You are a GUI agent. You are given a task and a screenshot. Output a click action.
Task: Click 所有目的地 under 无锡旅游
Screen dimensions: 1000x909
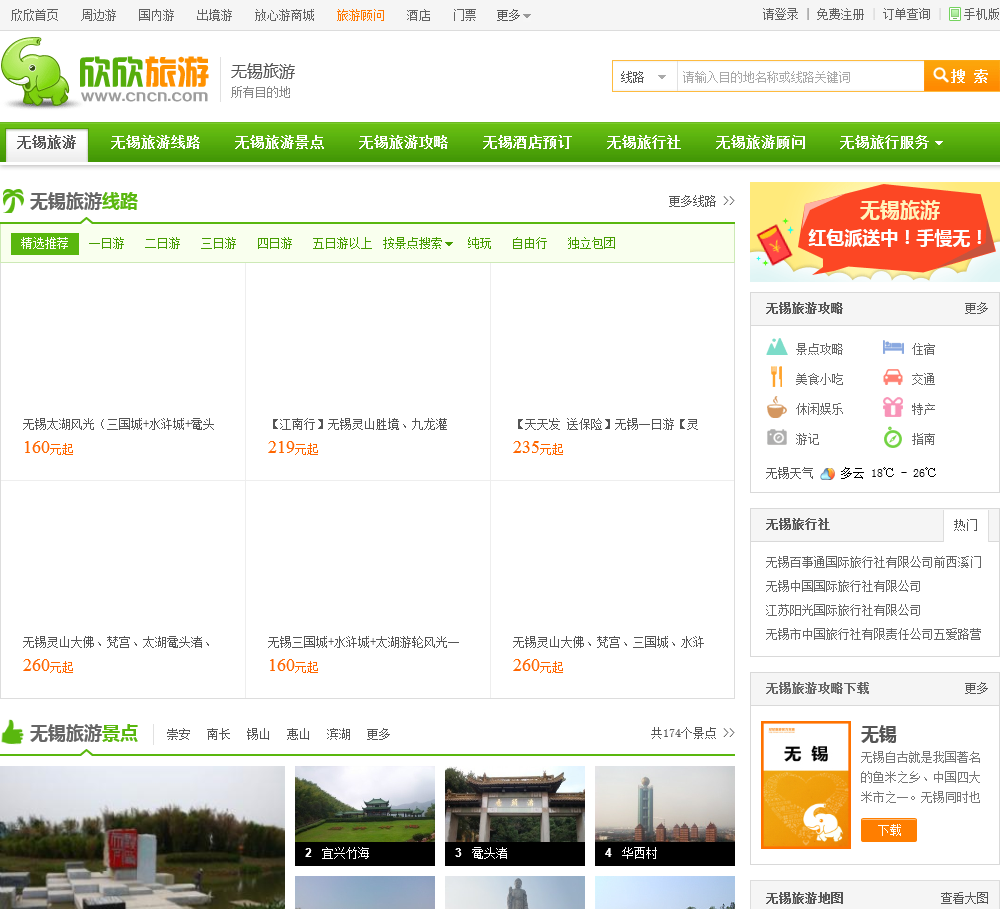tap(260, 92)
